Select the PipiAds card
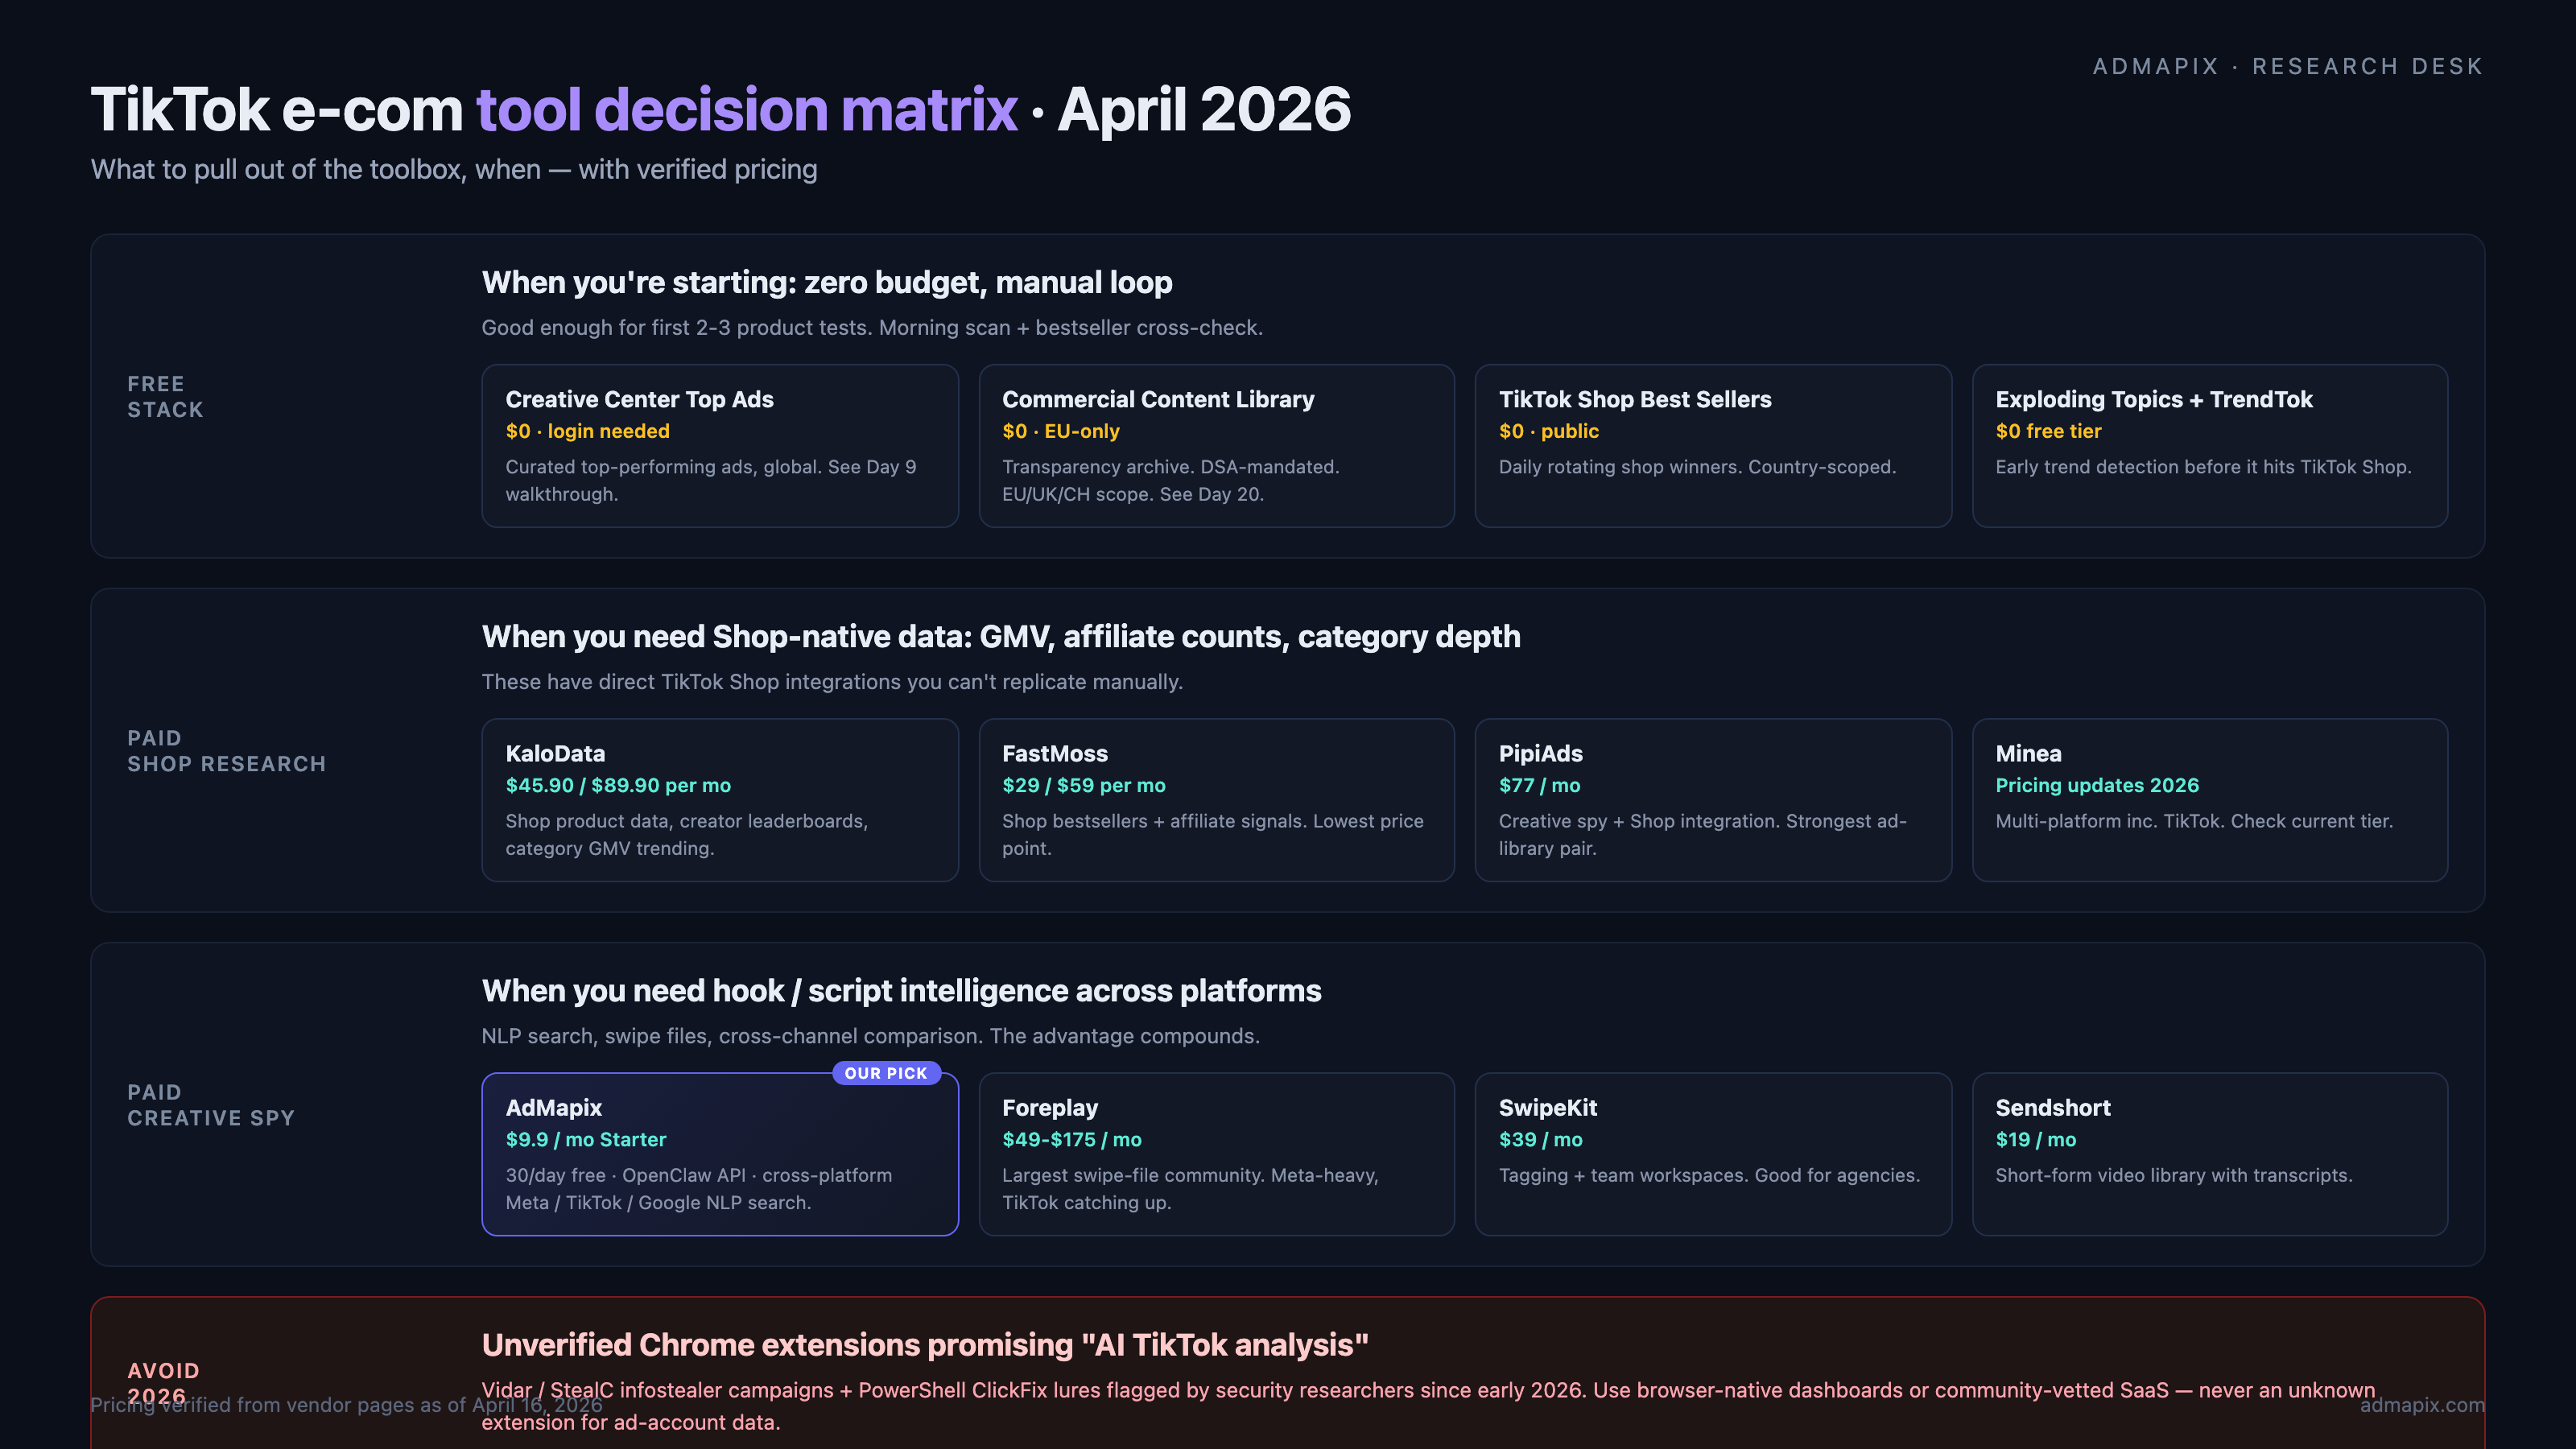 click(x=1712, y=800)
